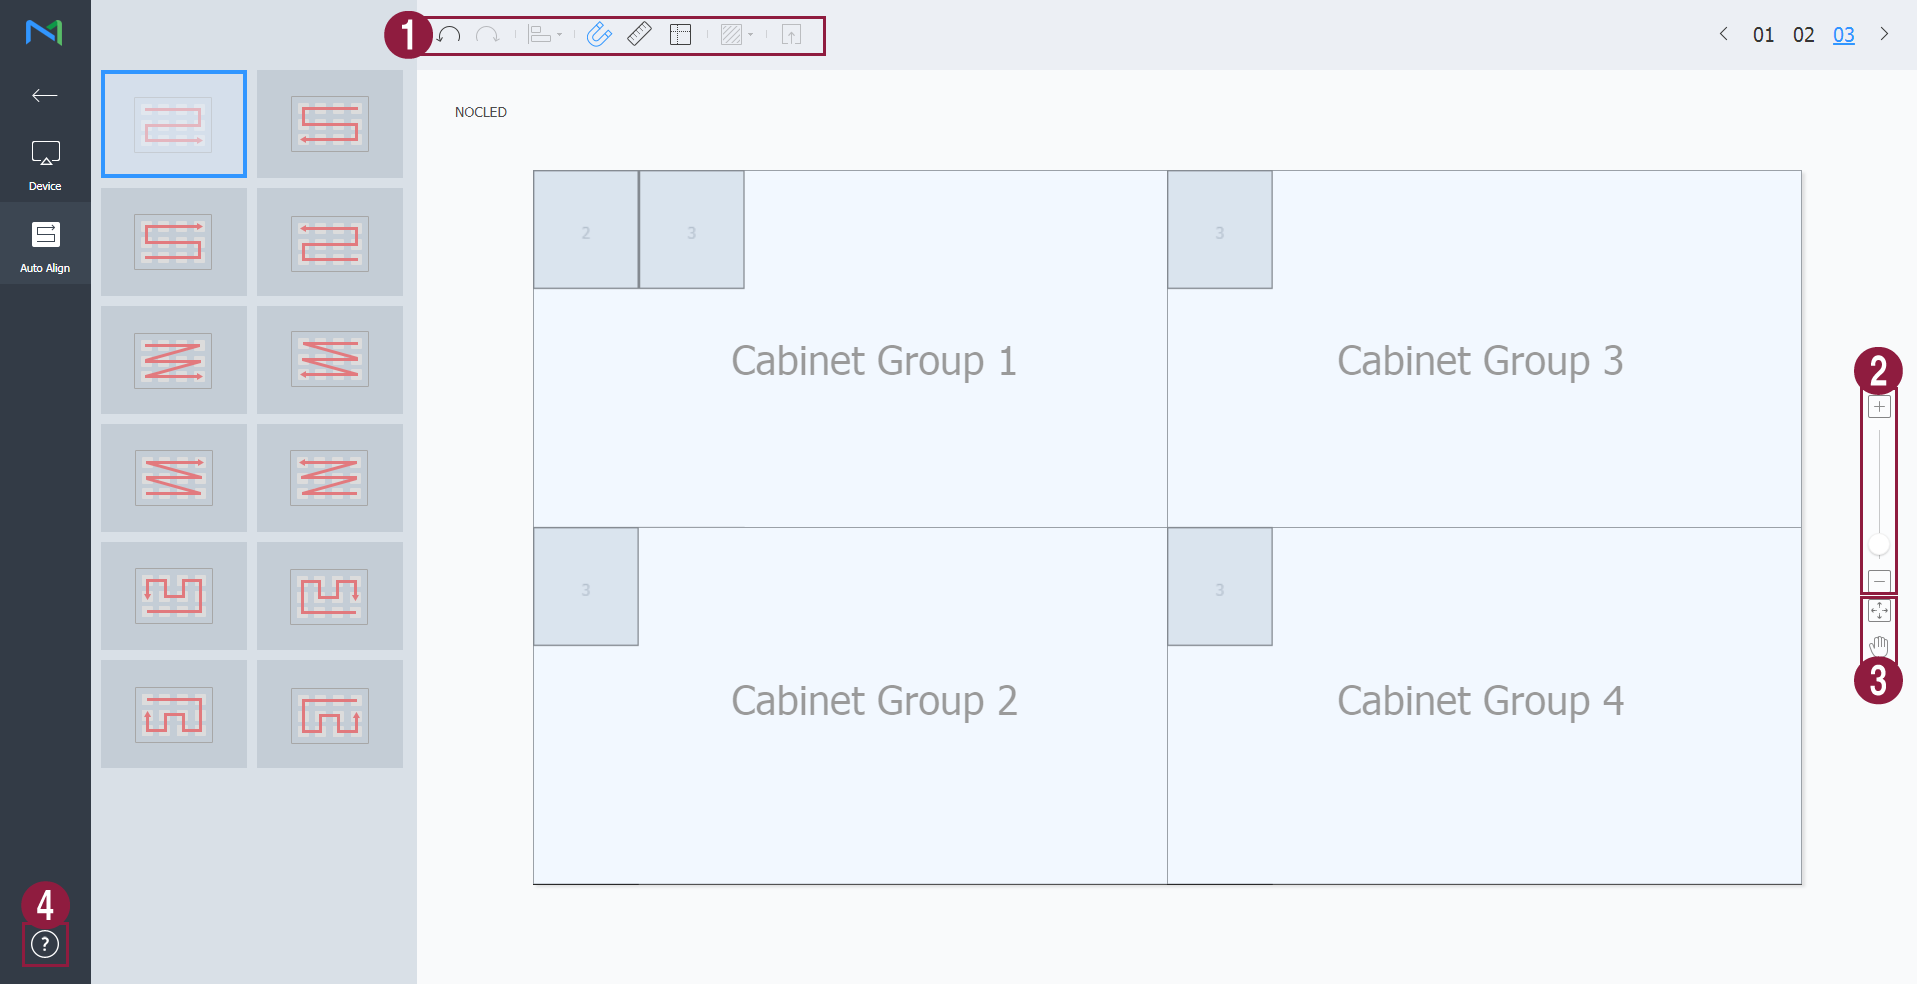Click the fit-to-screen arrows icon

point(1879,611)
